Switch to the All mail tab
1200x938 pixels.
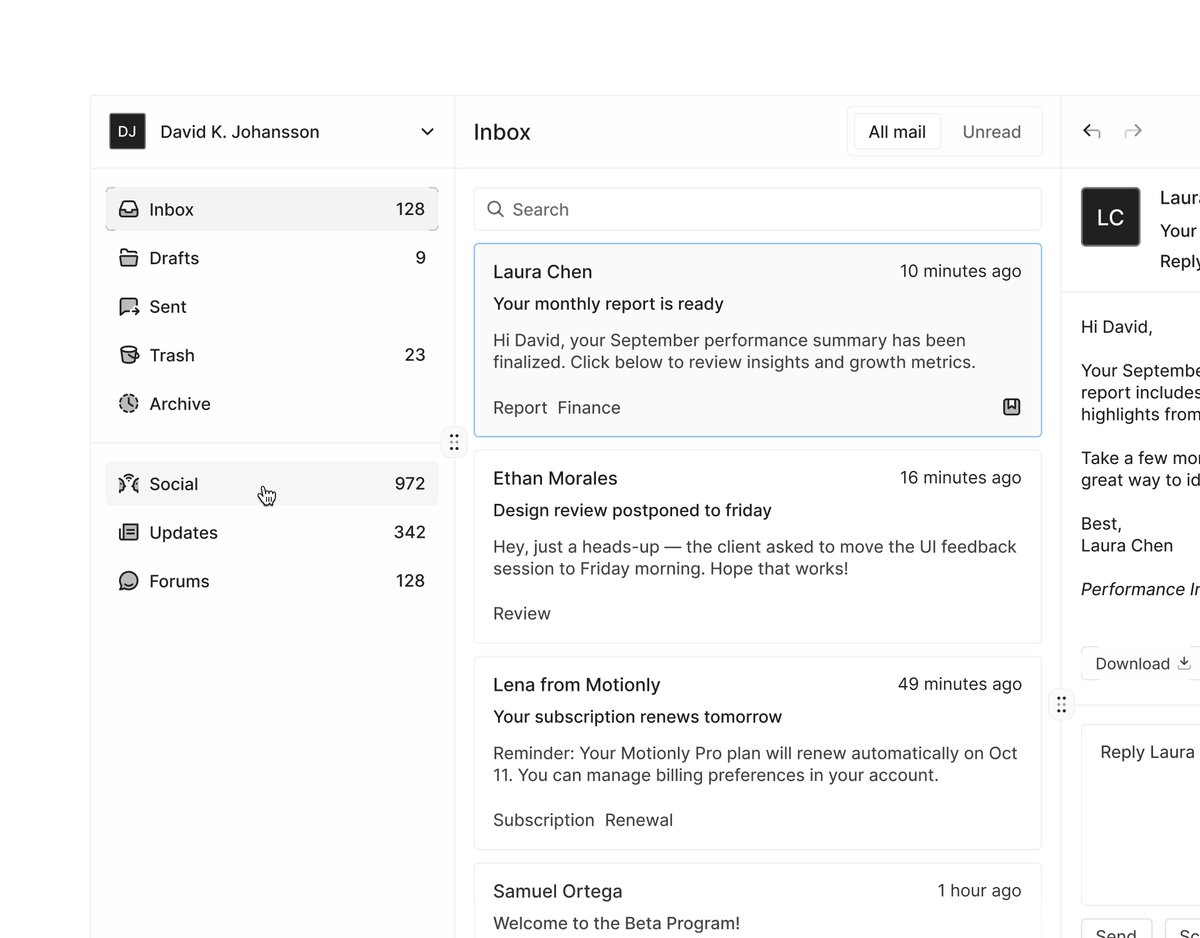point(897,131)
